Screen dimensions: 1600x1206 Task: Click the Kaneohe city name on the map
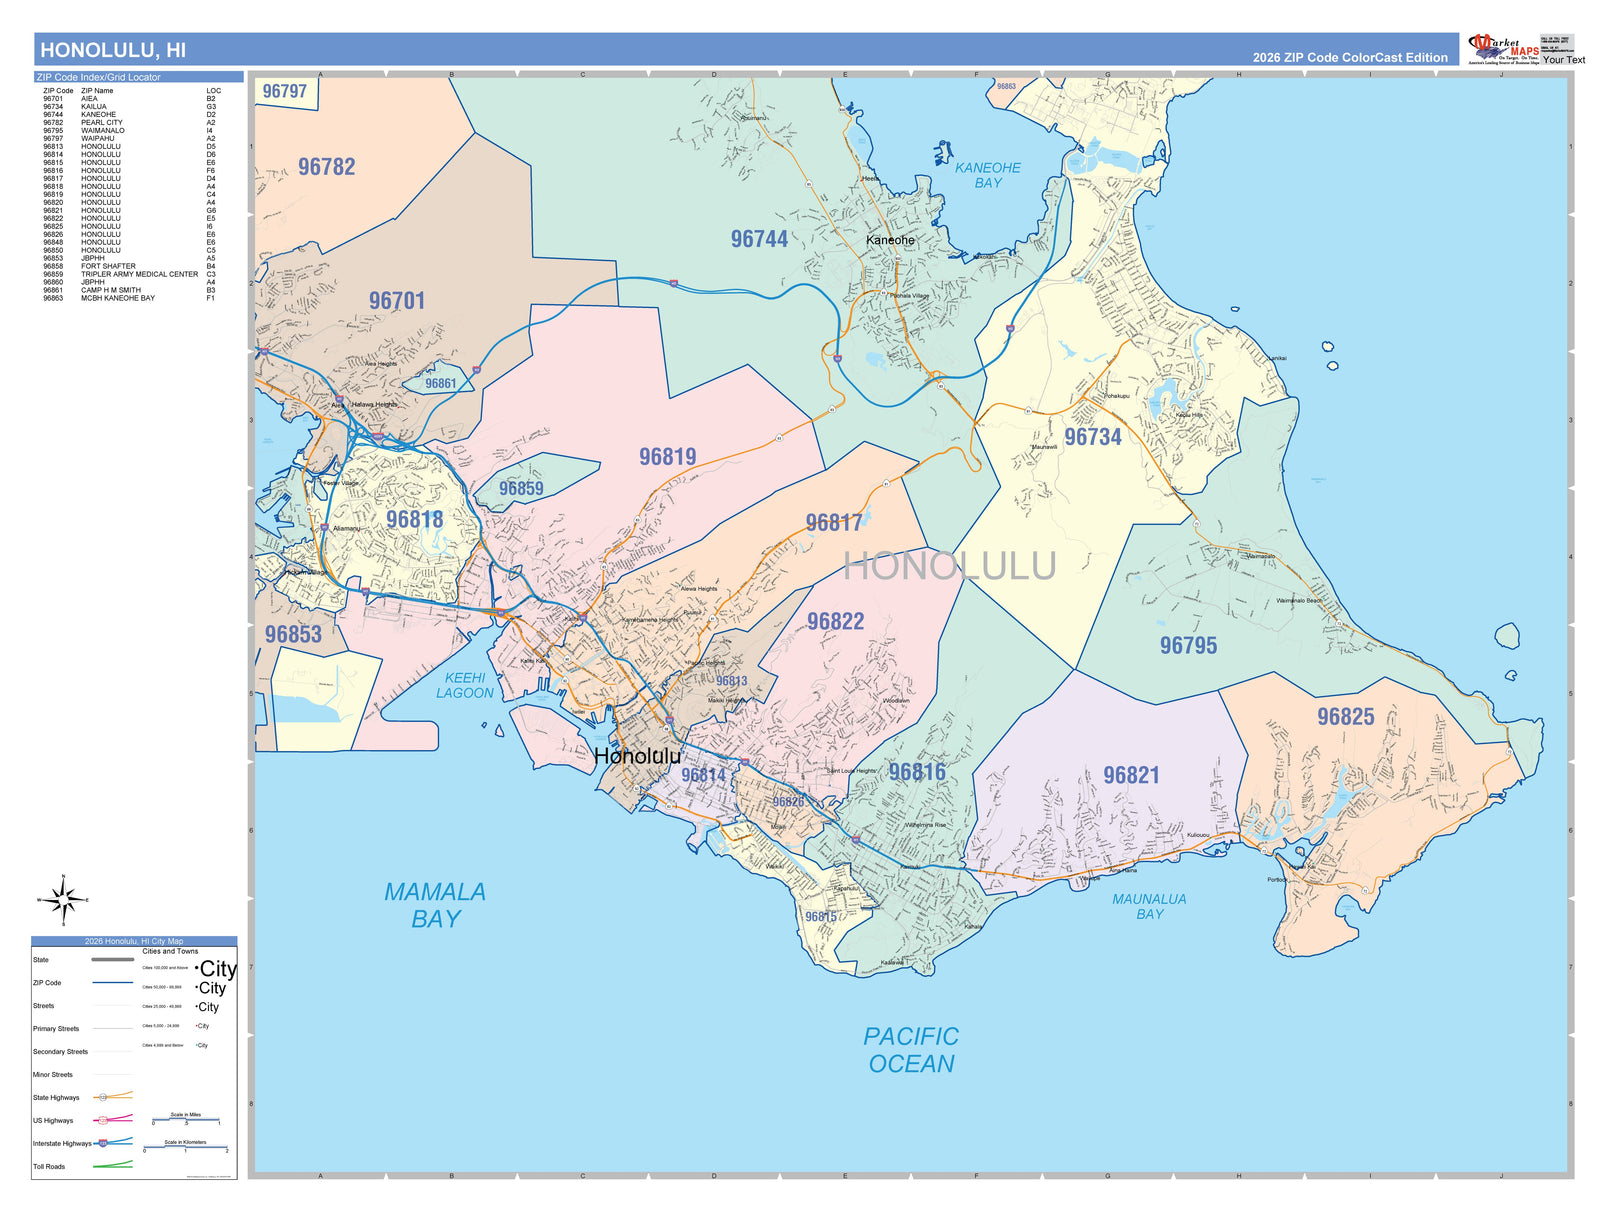coord(890,240)
